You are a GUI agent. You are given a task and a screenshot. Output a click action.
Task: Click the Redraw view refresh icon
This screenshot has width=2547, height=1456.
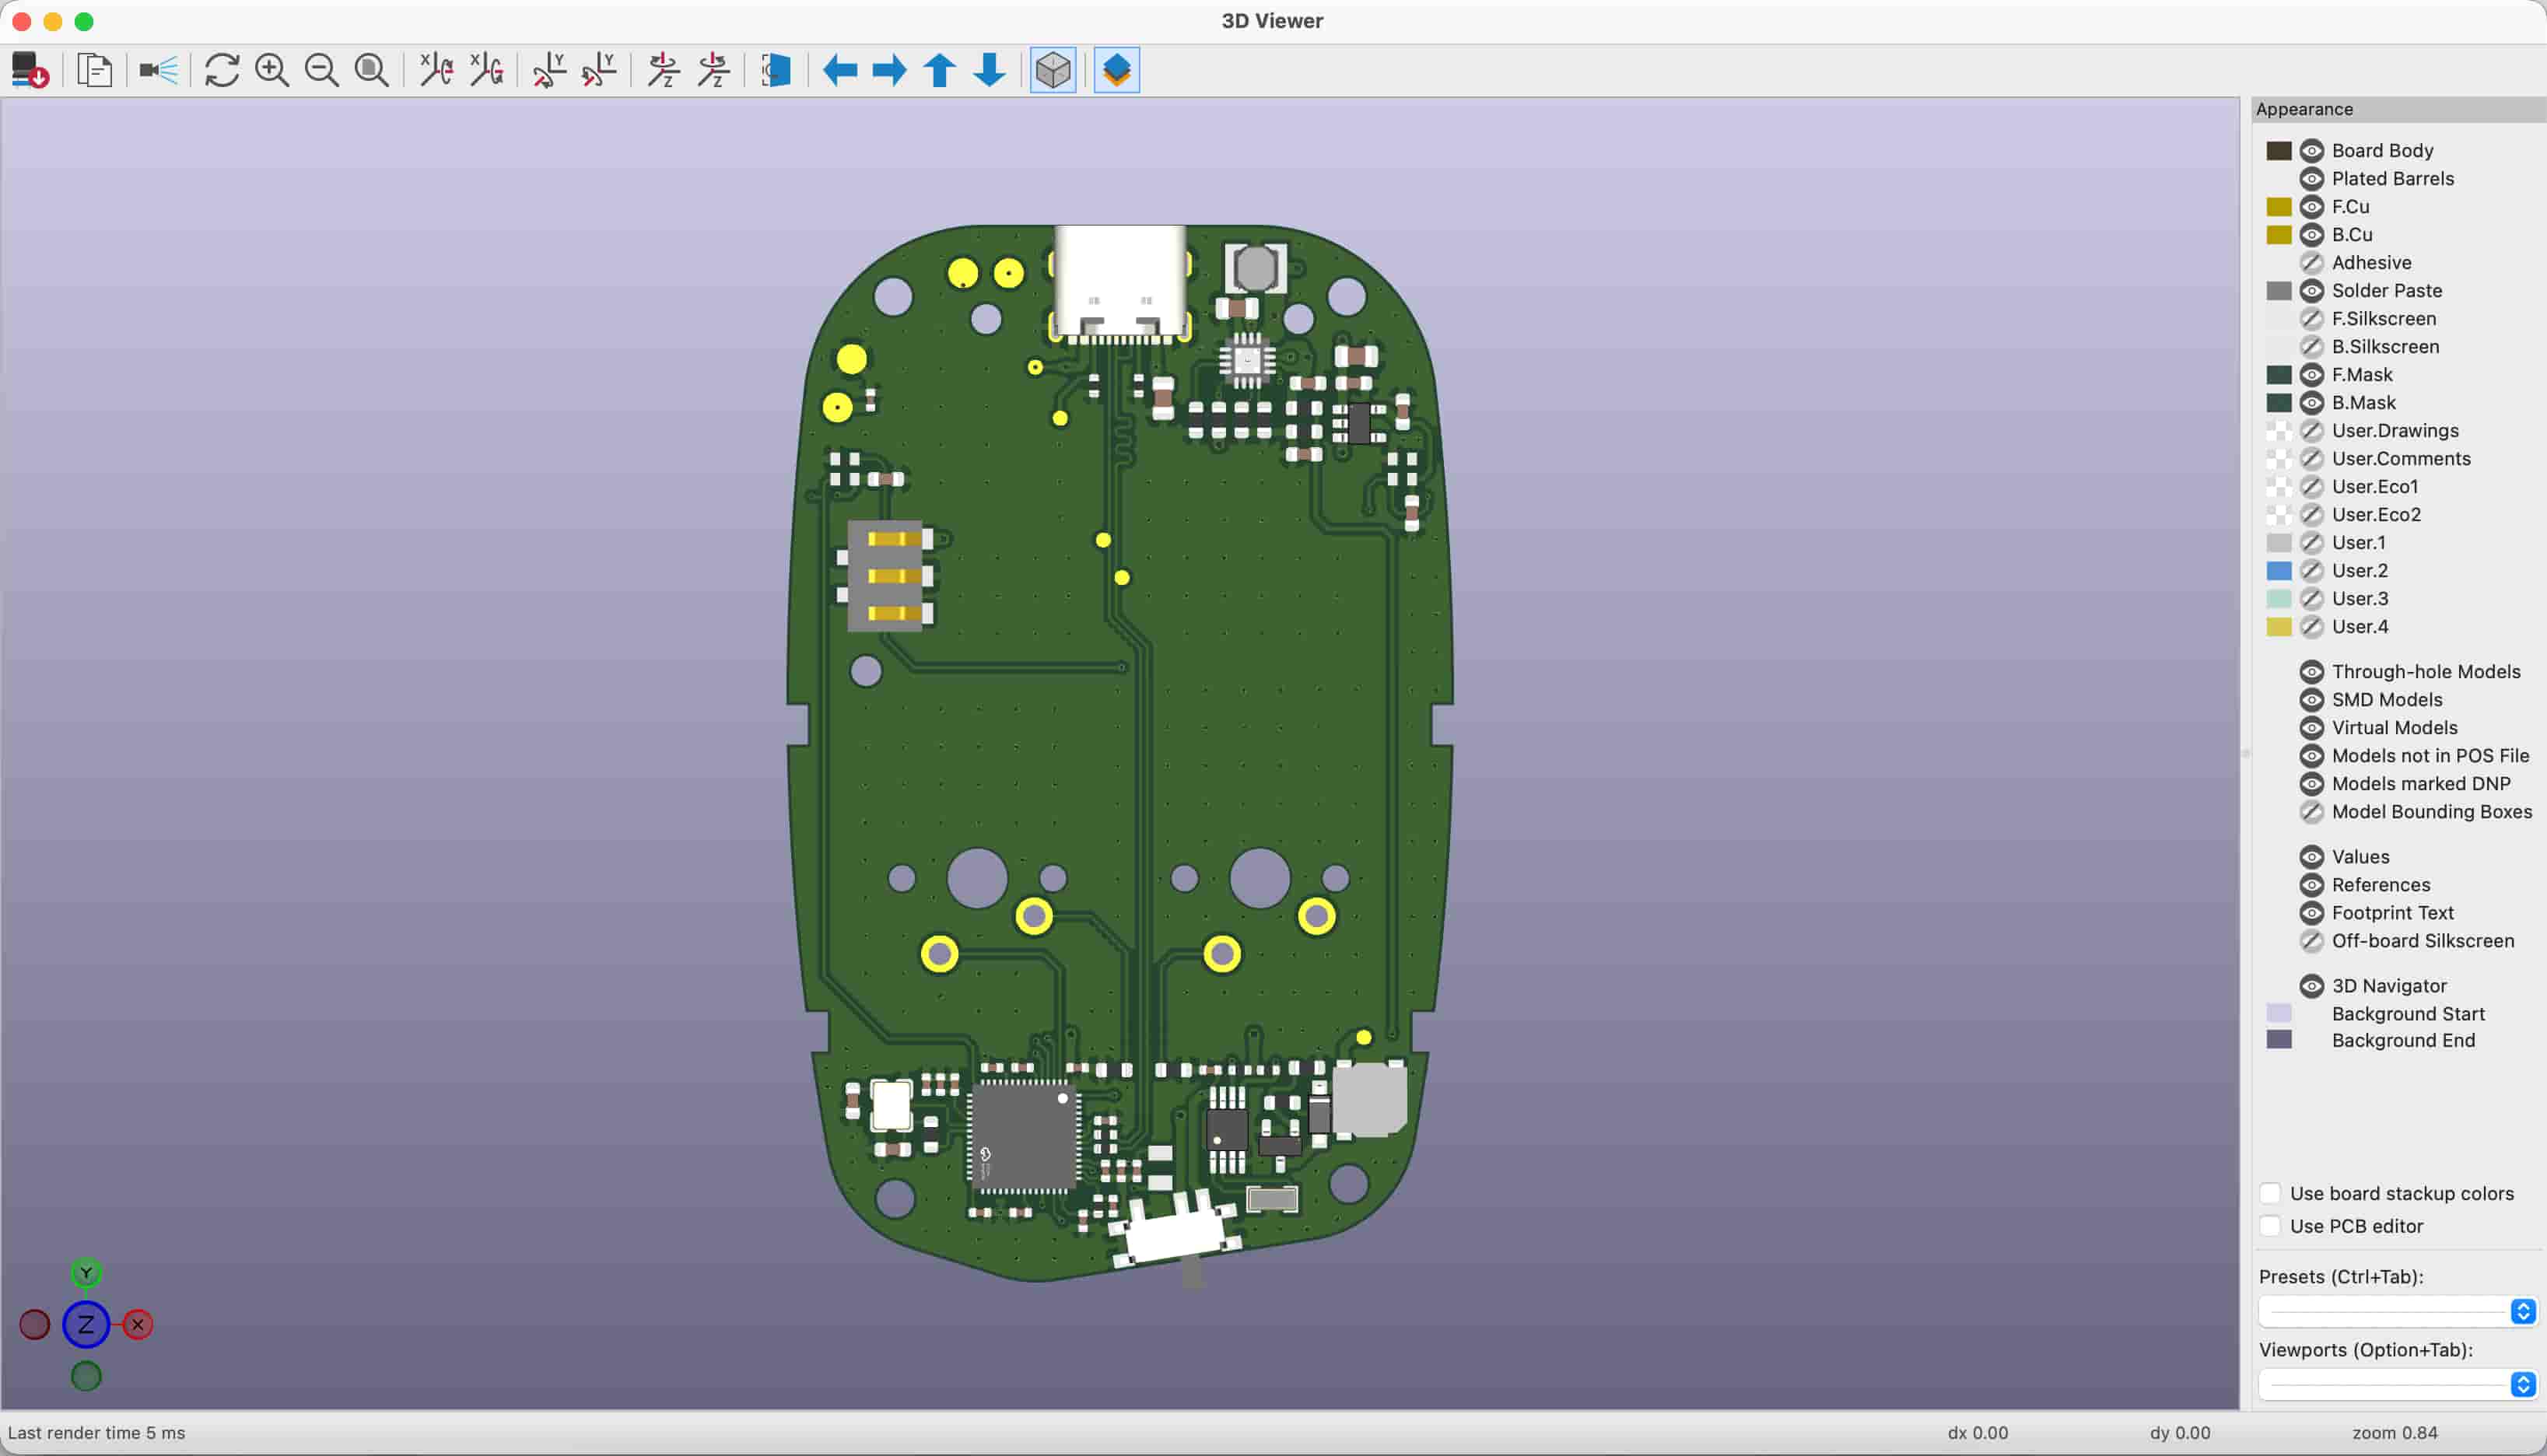click(222, 70)
